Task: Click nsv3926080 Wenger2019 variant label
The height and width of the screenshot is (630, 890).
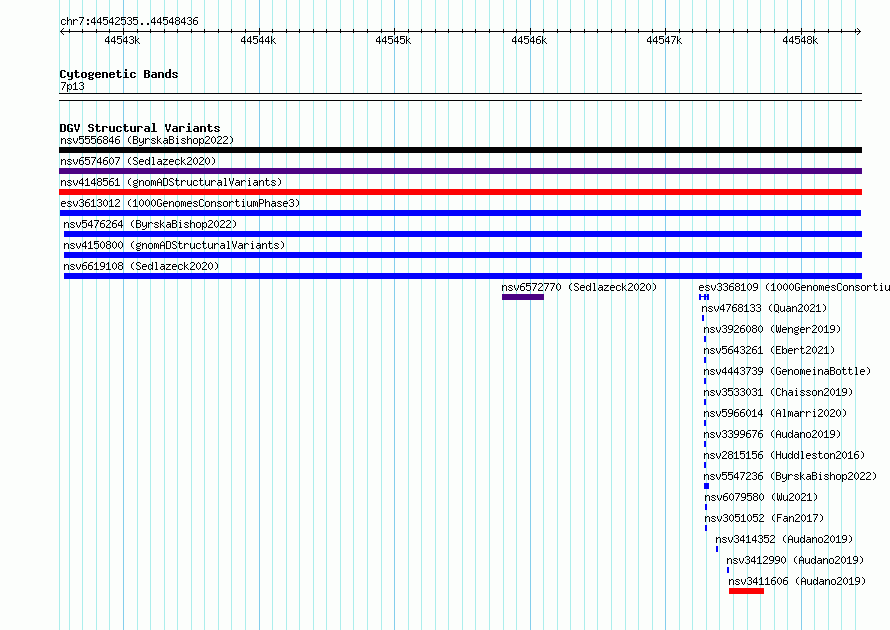Action: 772,329
